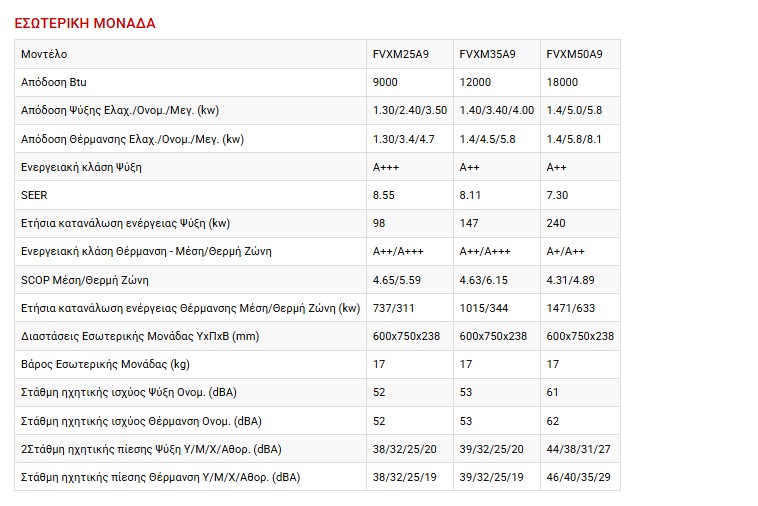Select heating capacity value 1.4/5.8/8.1
Screen dimensions: 758x506
point(574,139)
